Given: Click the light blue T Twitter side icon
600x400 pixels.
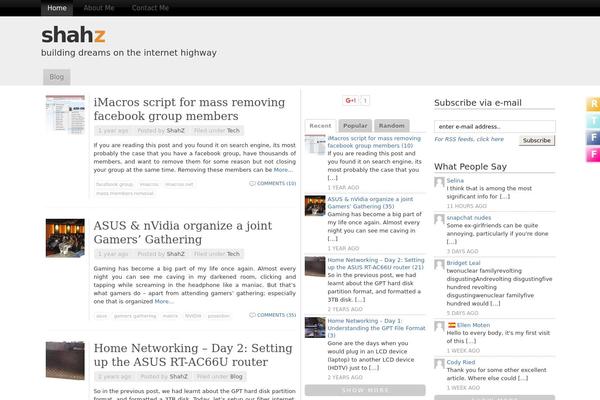Looking at the screenshot, I should pos(593,121).
